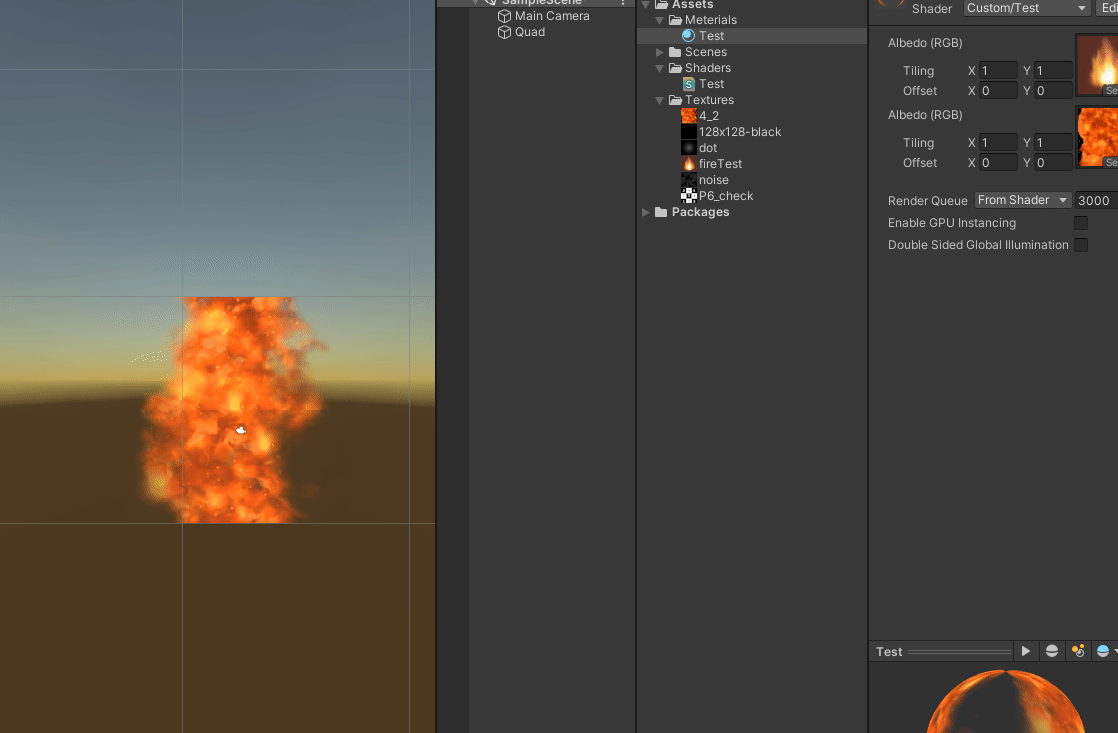
Task: Toggle Double Sided Global Illumination checkbox
Action: click(x=1081, y=245)
